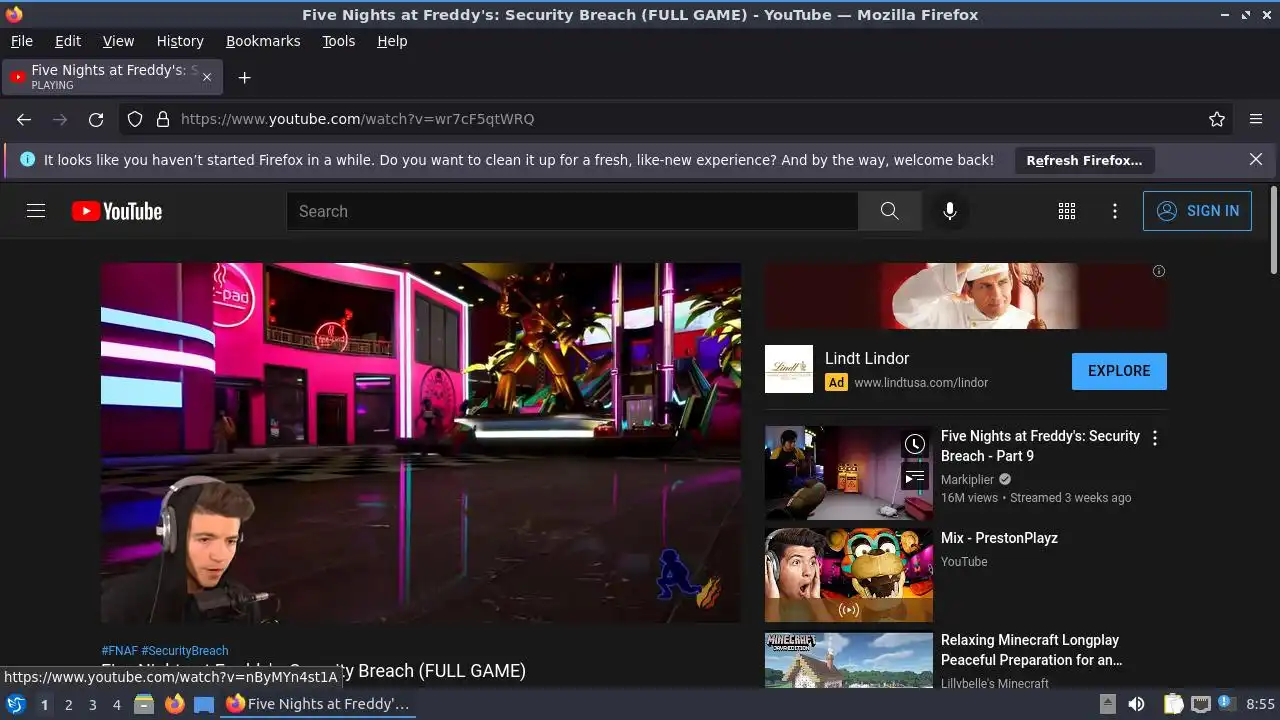The height and width of the screenshot is (720, 1280).
Task: Start voice search with microphone icon
Action: pos(950,211)
